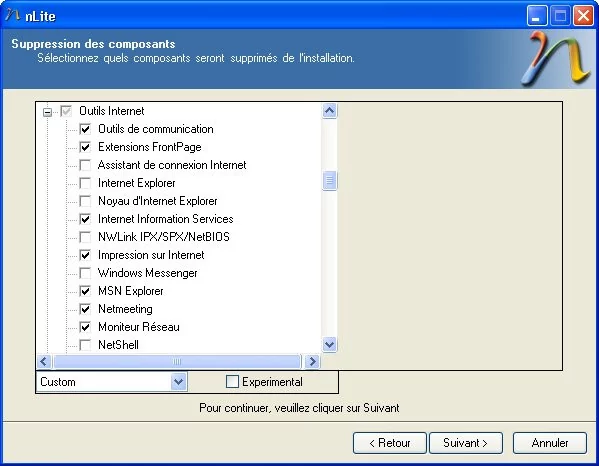Toggle the Outils Internet parent checkbox

pos(66,111)
